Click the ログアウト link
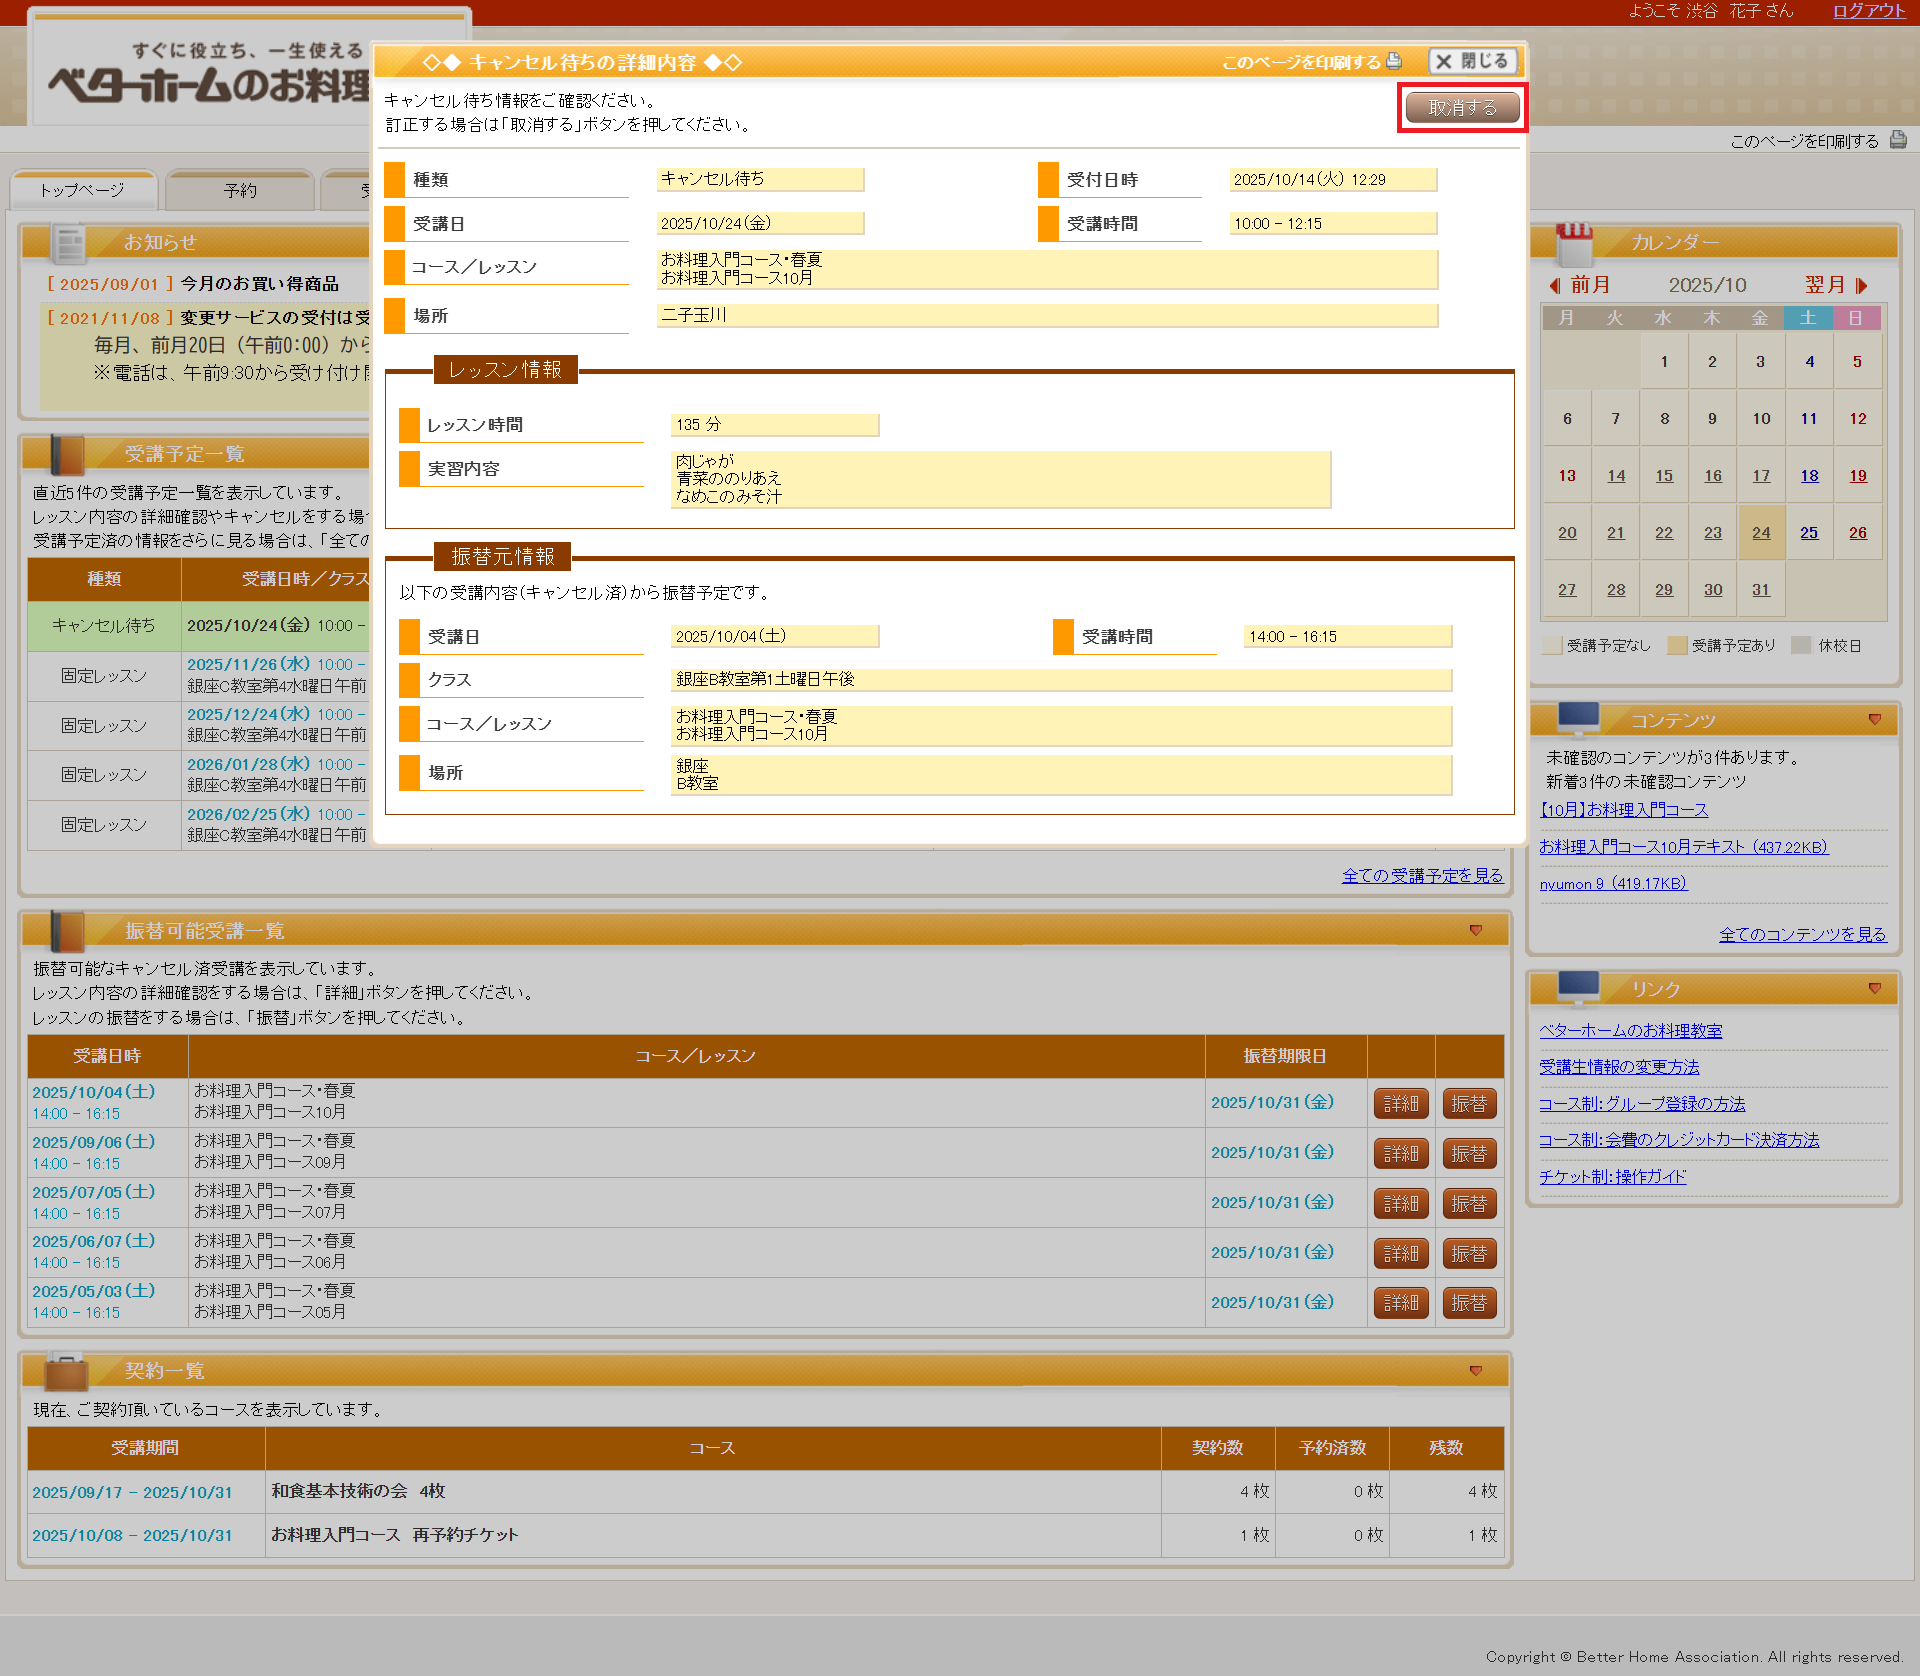This screenshot has height=1676, width=1920. pyautogui.click(x=1868, y=11)
